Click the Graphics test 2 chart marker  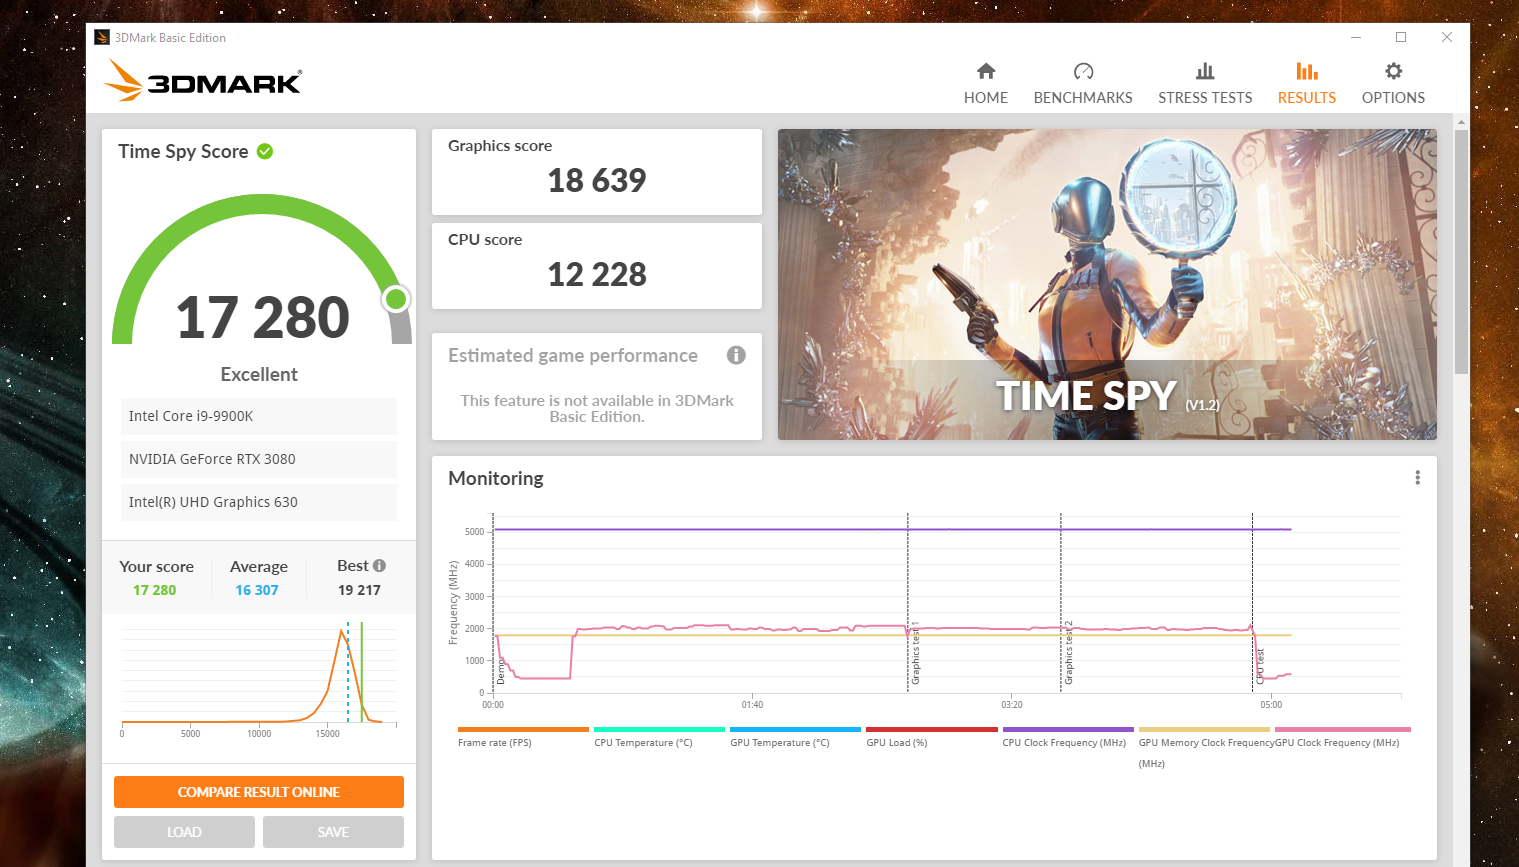(1068, 652)
